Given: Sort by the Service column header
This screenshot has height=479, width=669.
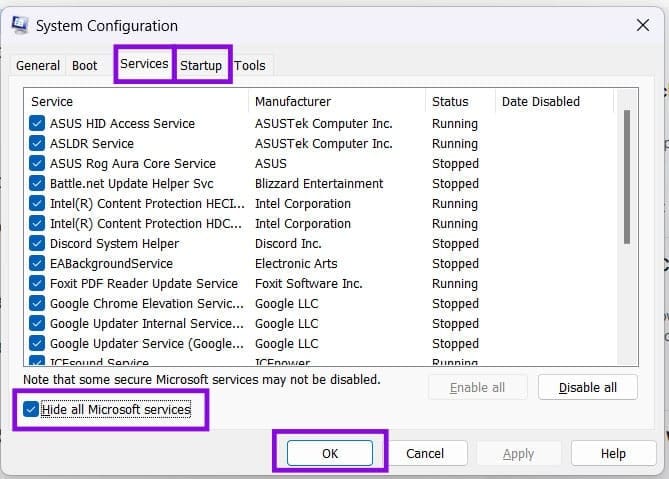Looking at the screenshot, I should point(137,102).
